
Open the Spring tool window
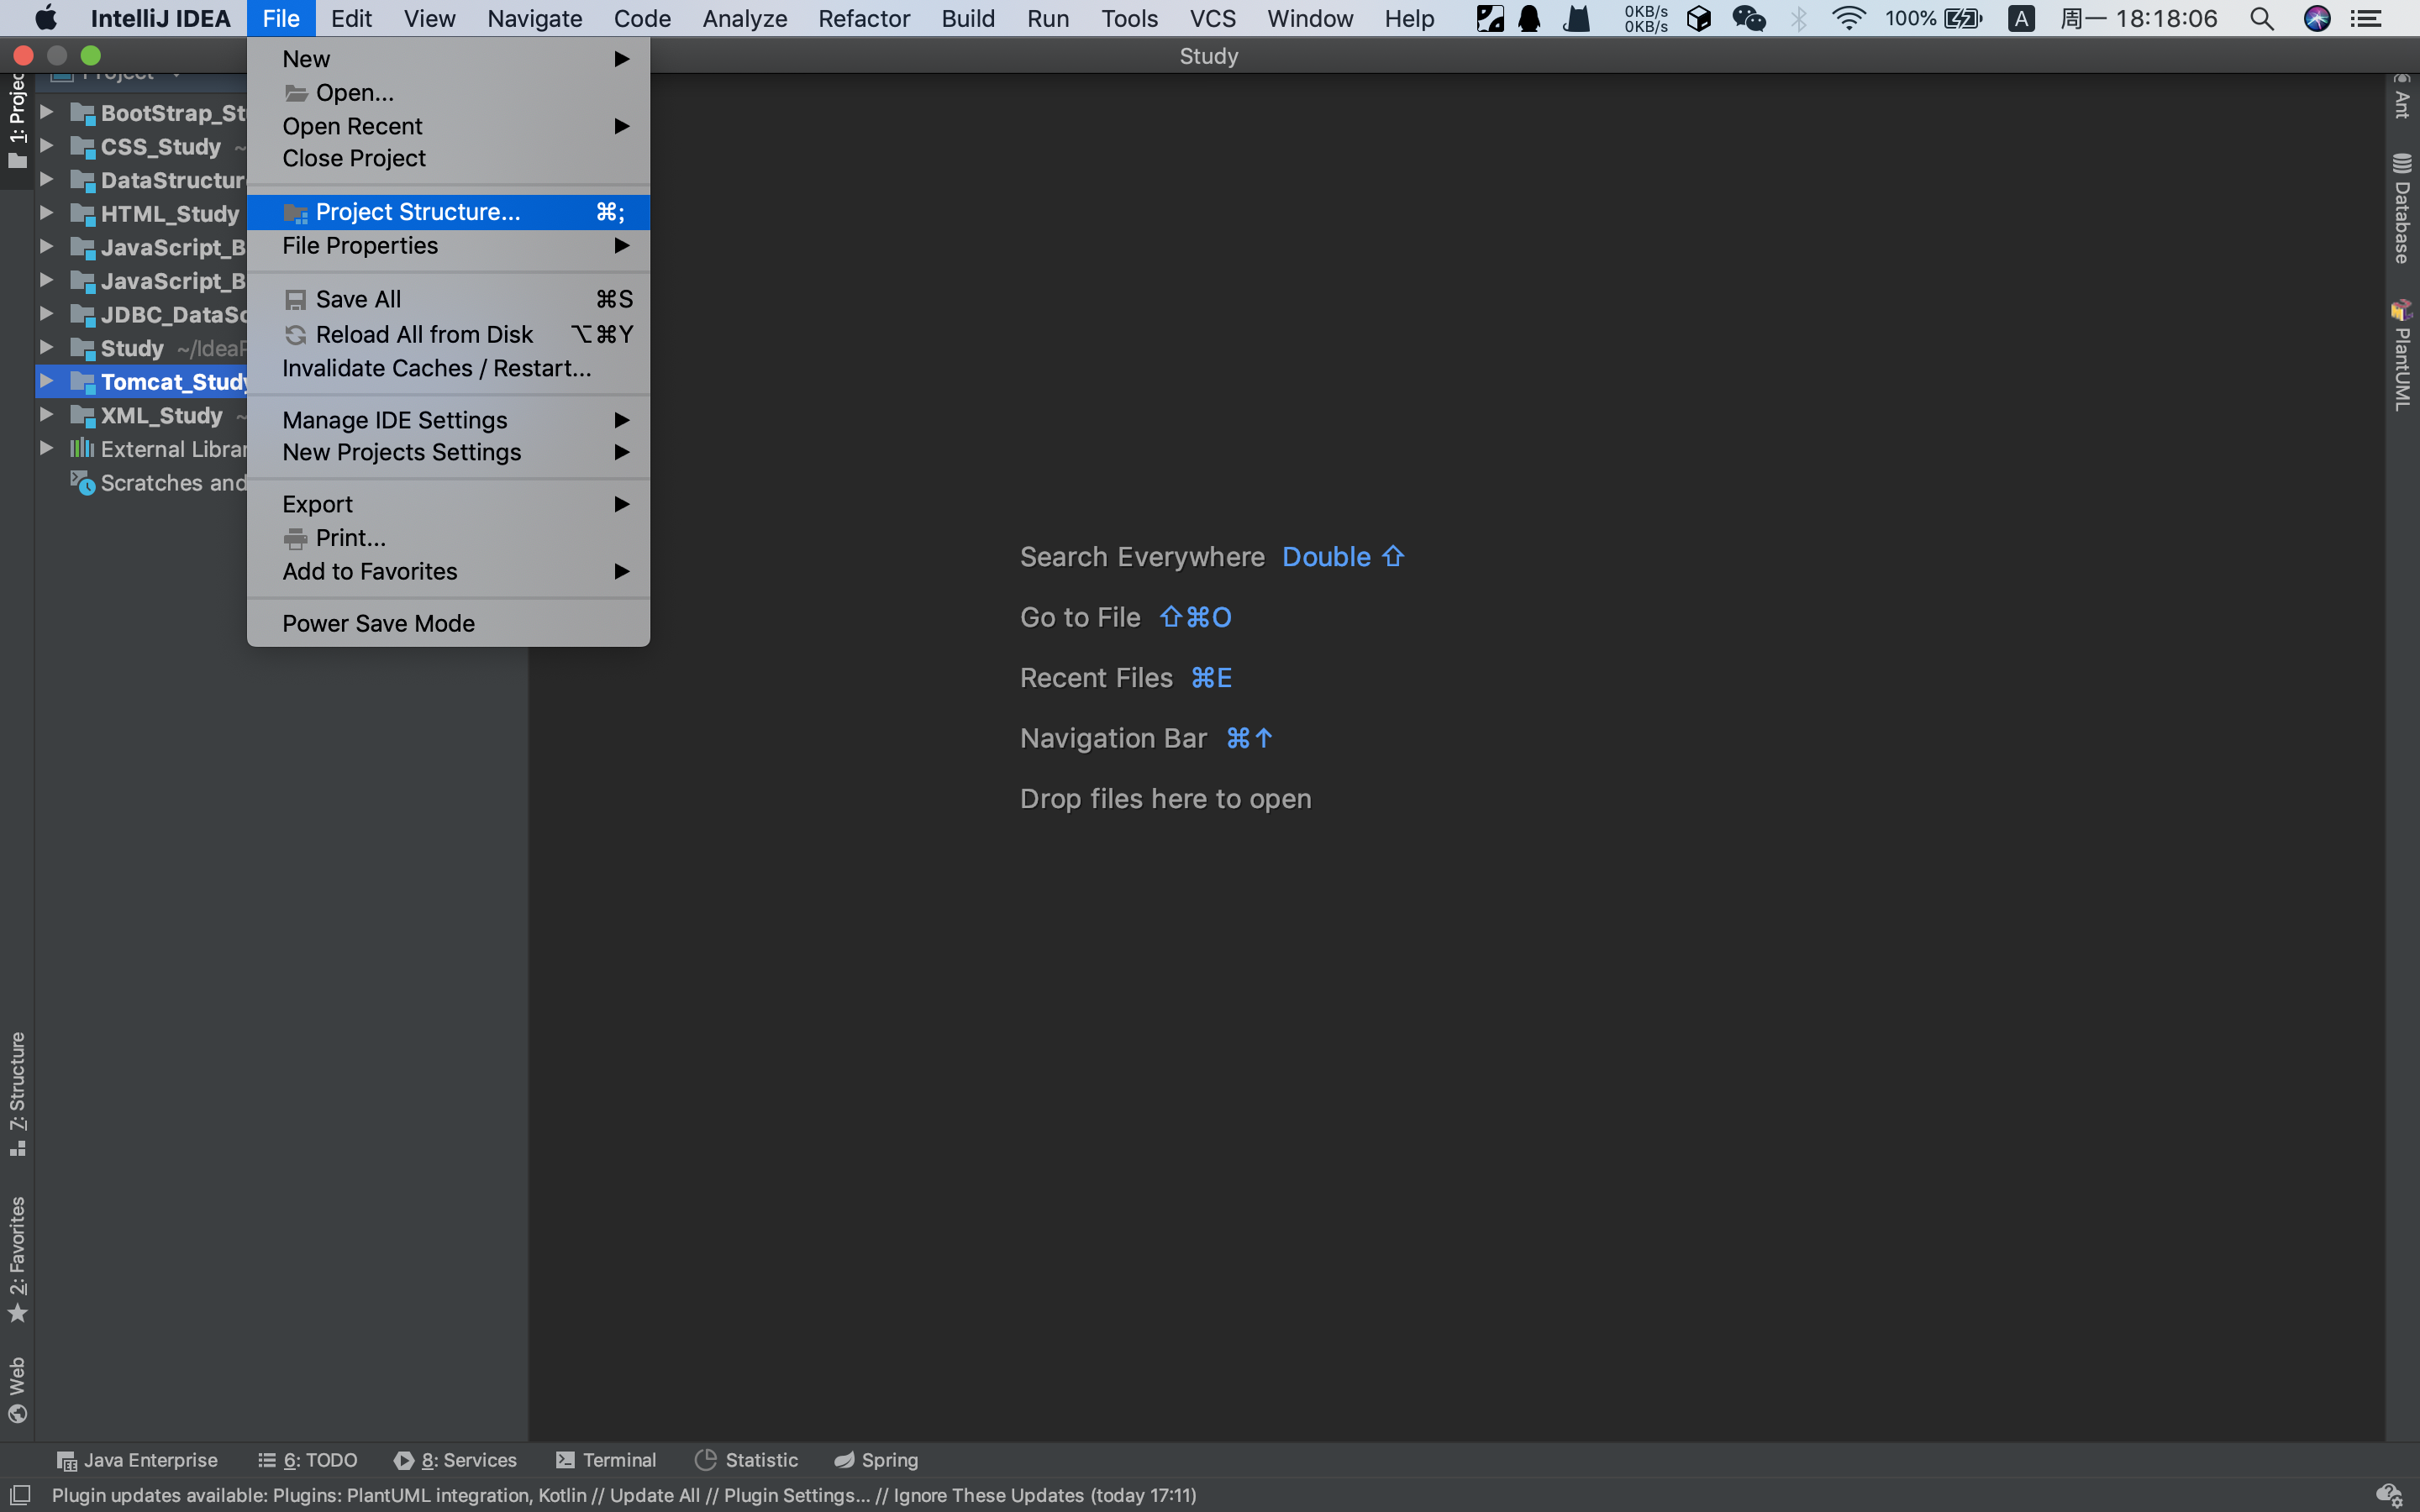click(x=876, y=1460)
